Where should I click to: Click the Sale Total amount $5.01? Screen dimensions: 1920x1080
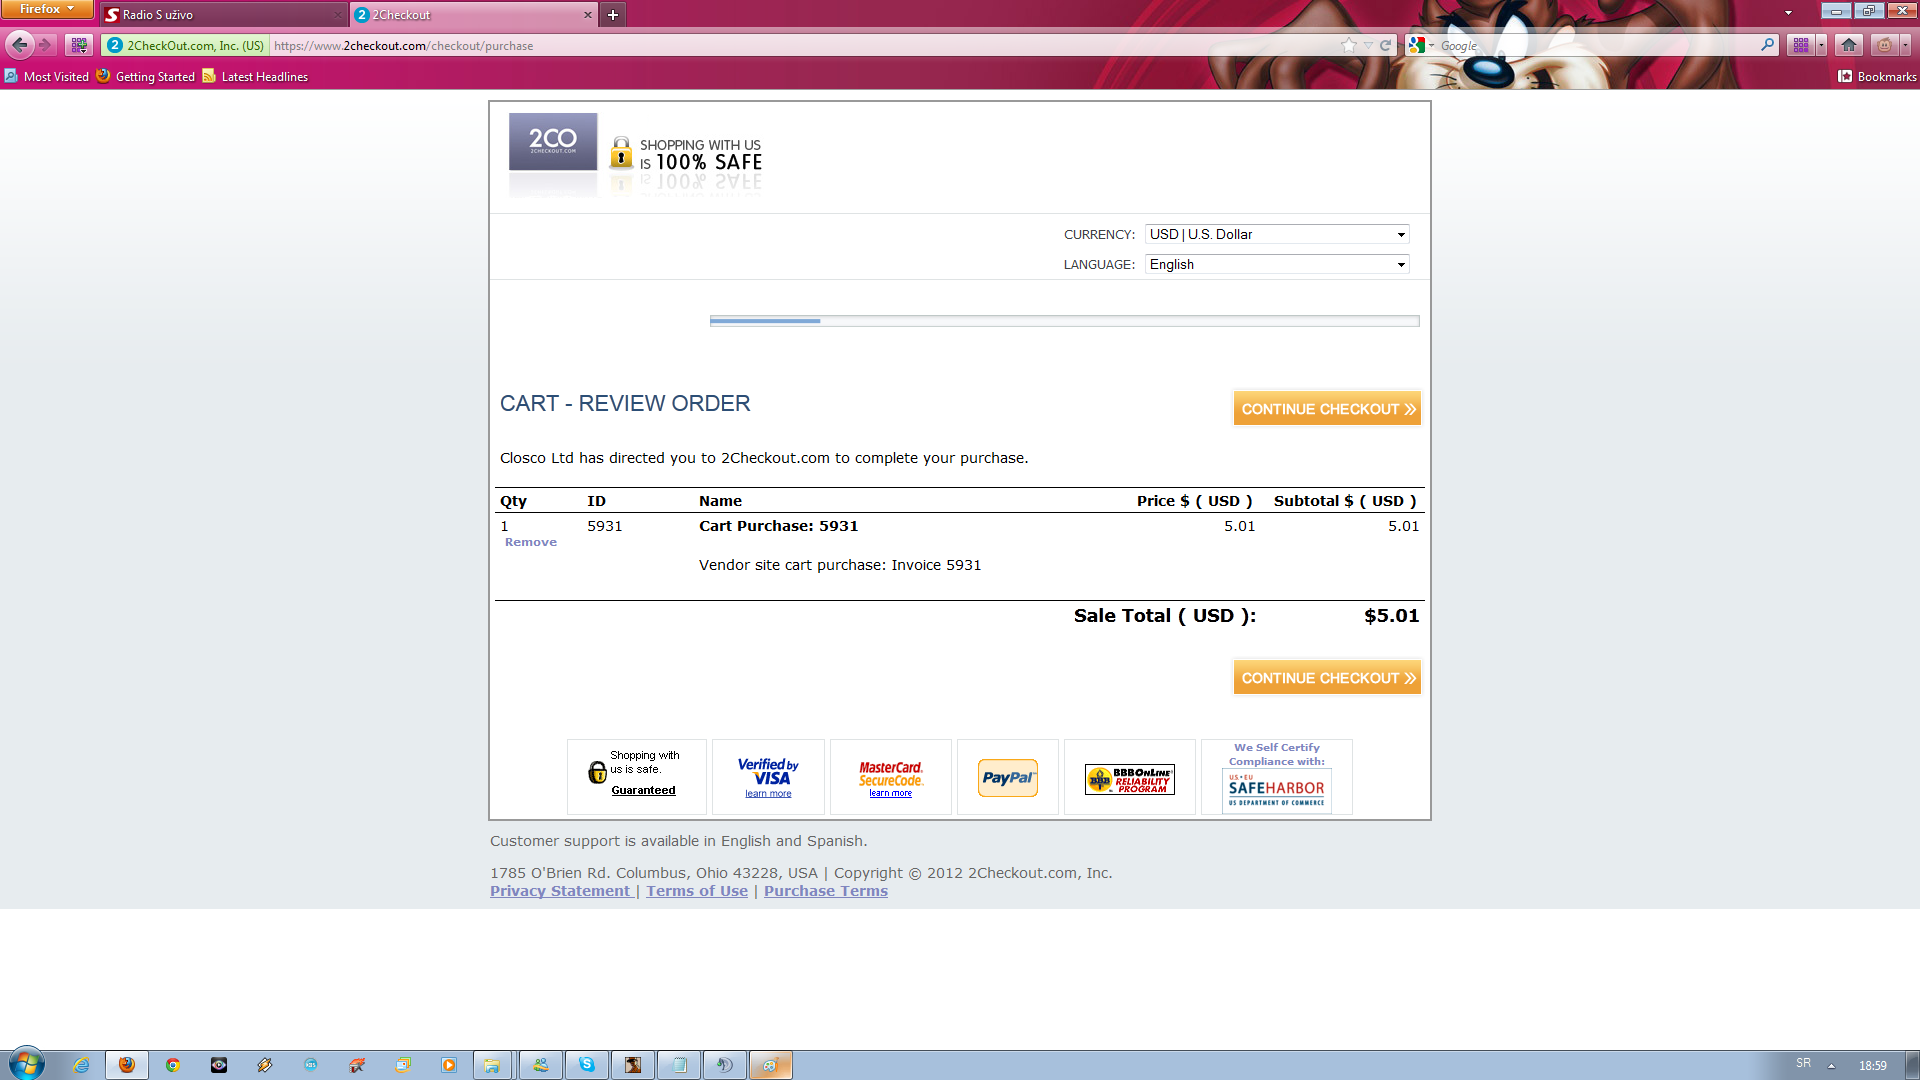1391,616
